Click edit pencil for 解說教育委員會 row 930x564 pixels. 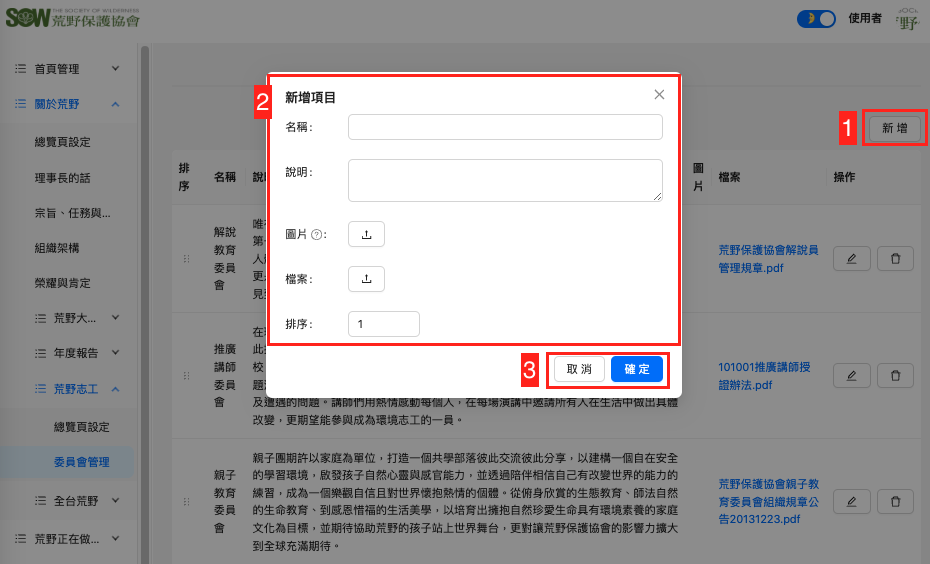coord(851,258)
